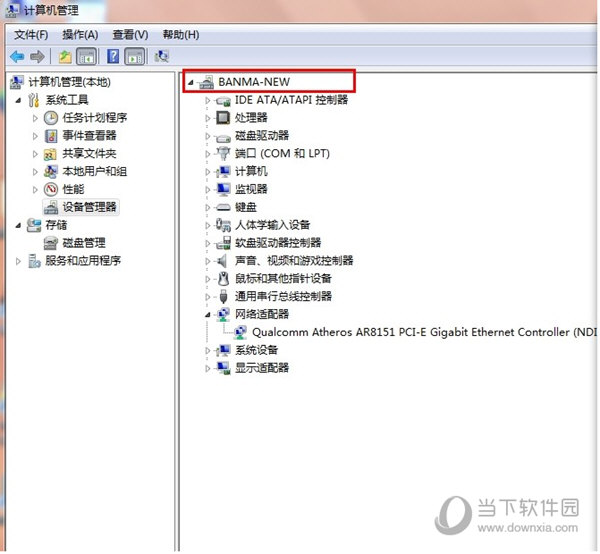Expand the 任务计划程序 node
This screenshot has width=600, height=554.
[35, 118]
